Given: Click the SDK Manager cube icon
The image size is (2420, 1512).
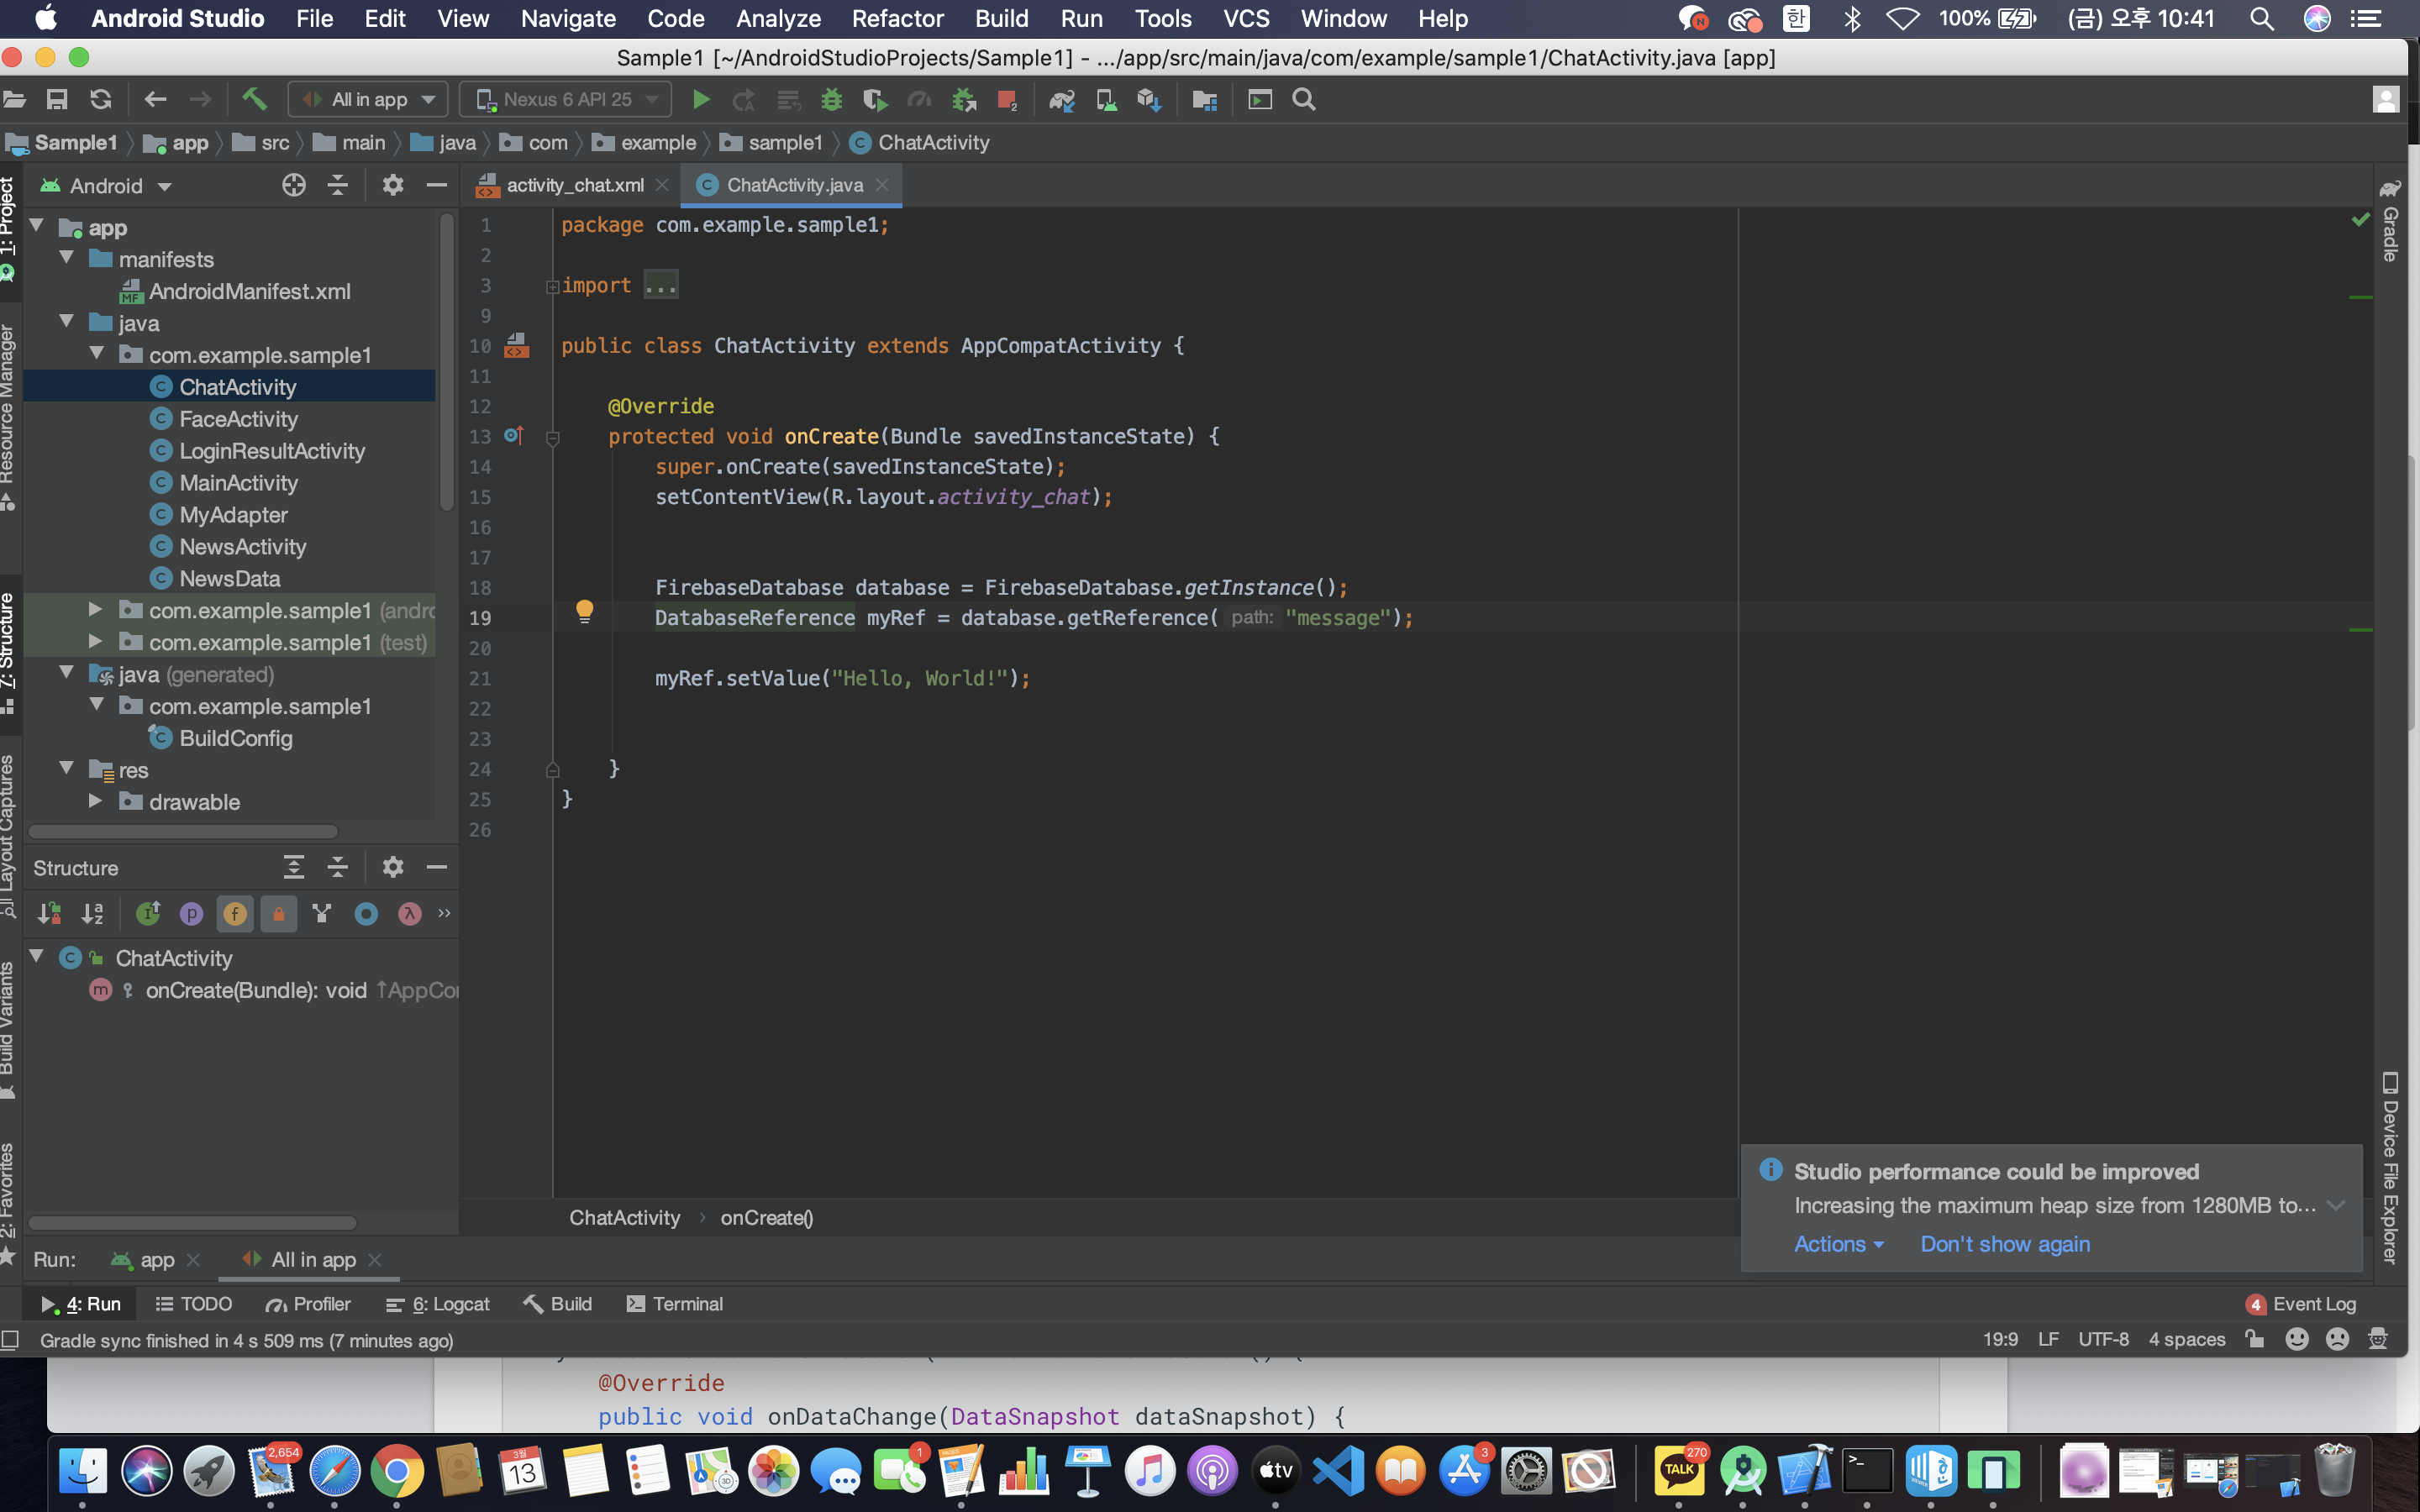Looking at the screenshot, I should click(1149, 99).
